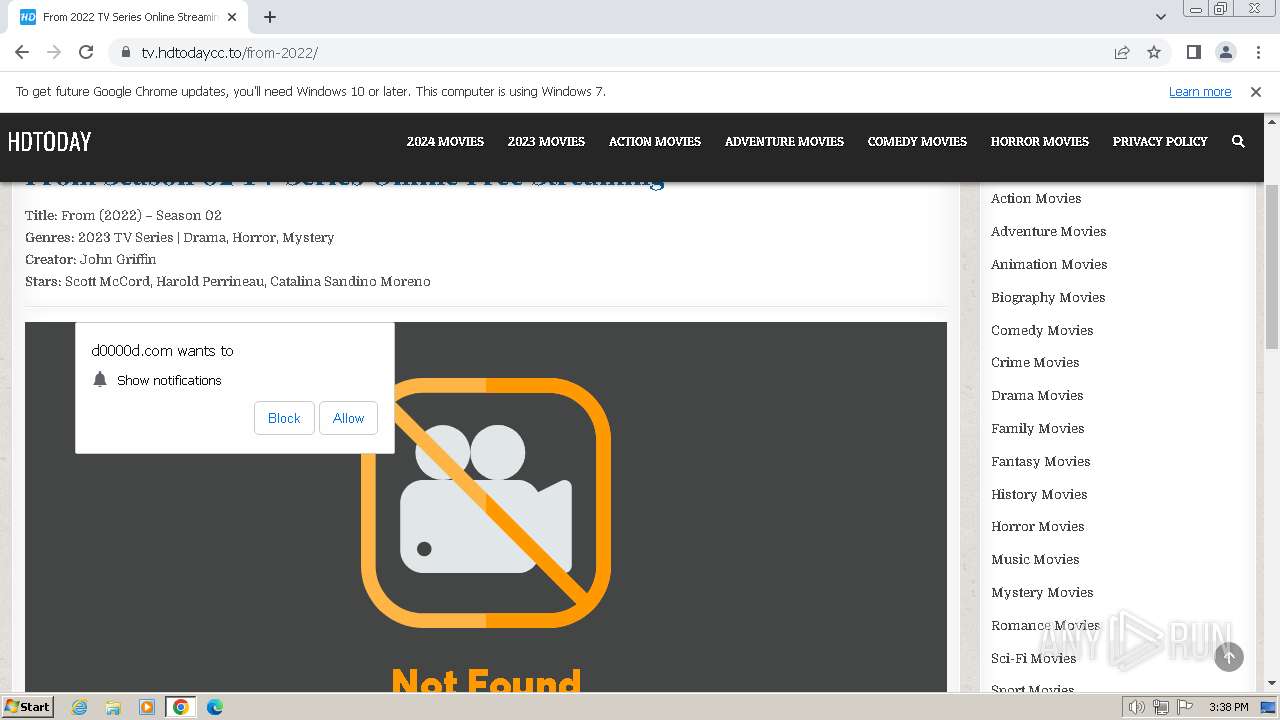This screenshot has width=1280, height=720.
Task: Dismiss the Chrome update info bar
Action: click(x=1256, y=91)
